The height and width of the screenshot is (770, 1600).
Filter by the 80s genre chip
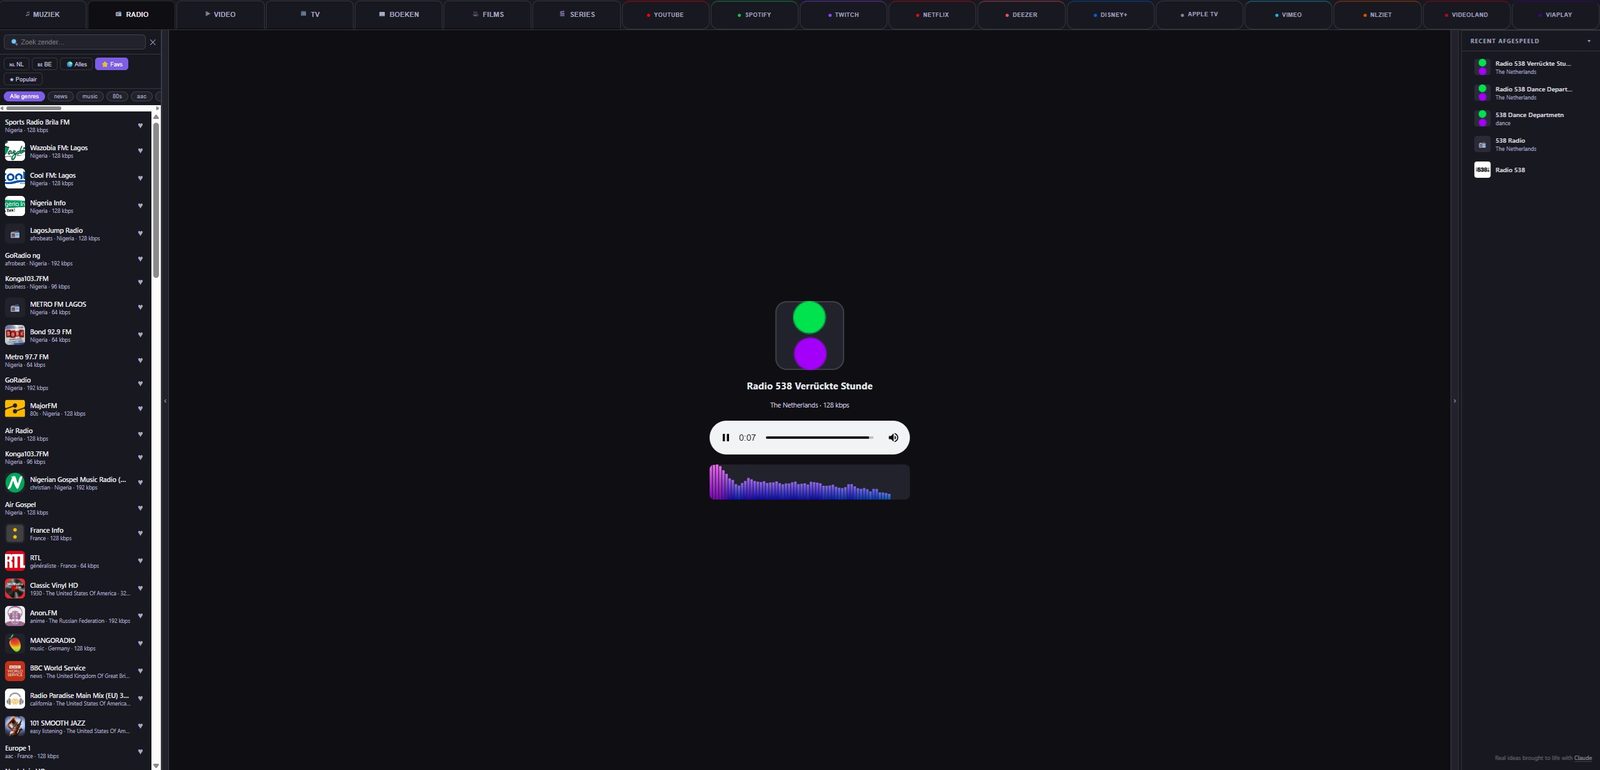pyautogui.click(x=117, y=97)
